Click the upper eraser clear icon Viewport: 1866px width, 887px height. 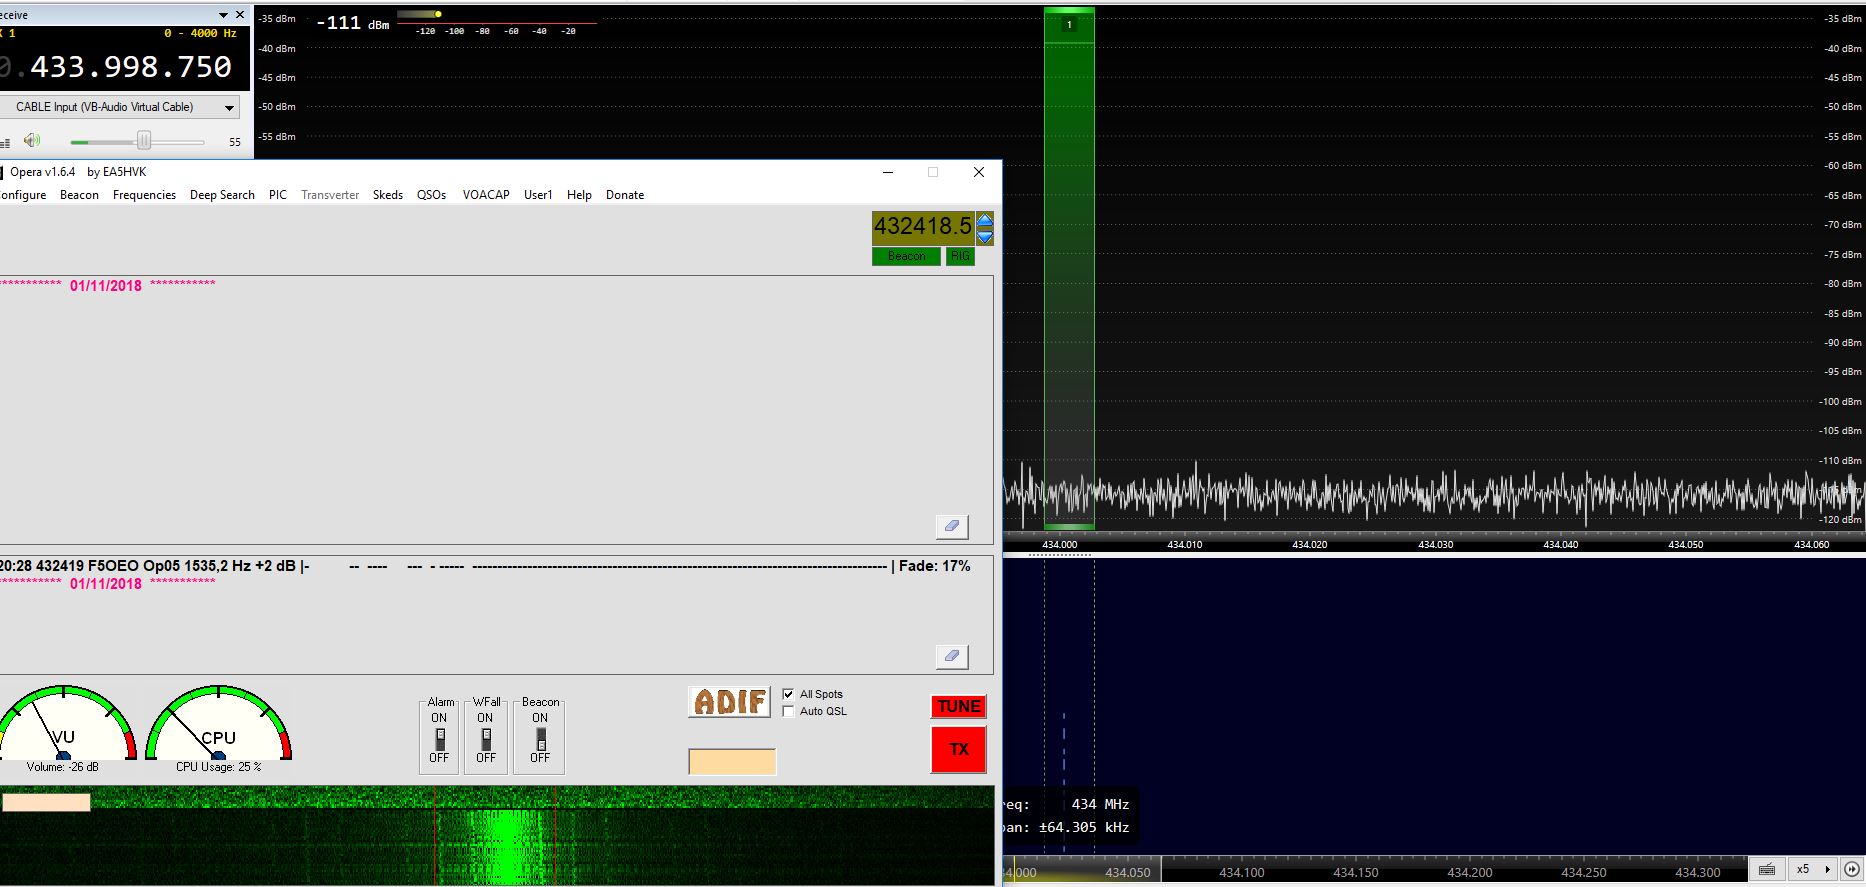[x=951, y=526]
